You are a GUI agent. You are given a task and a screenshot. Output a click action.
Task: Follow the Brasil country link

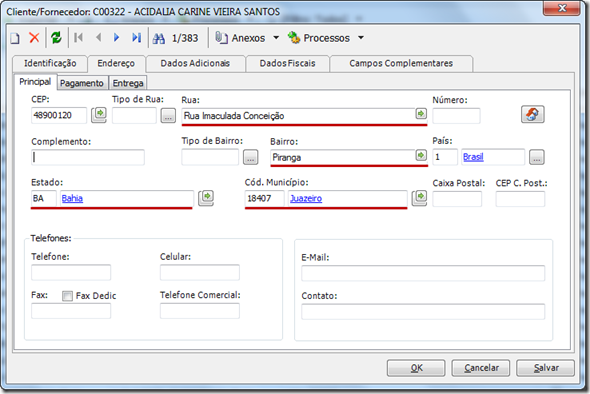tap(473, 157)
